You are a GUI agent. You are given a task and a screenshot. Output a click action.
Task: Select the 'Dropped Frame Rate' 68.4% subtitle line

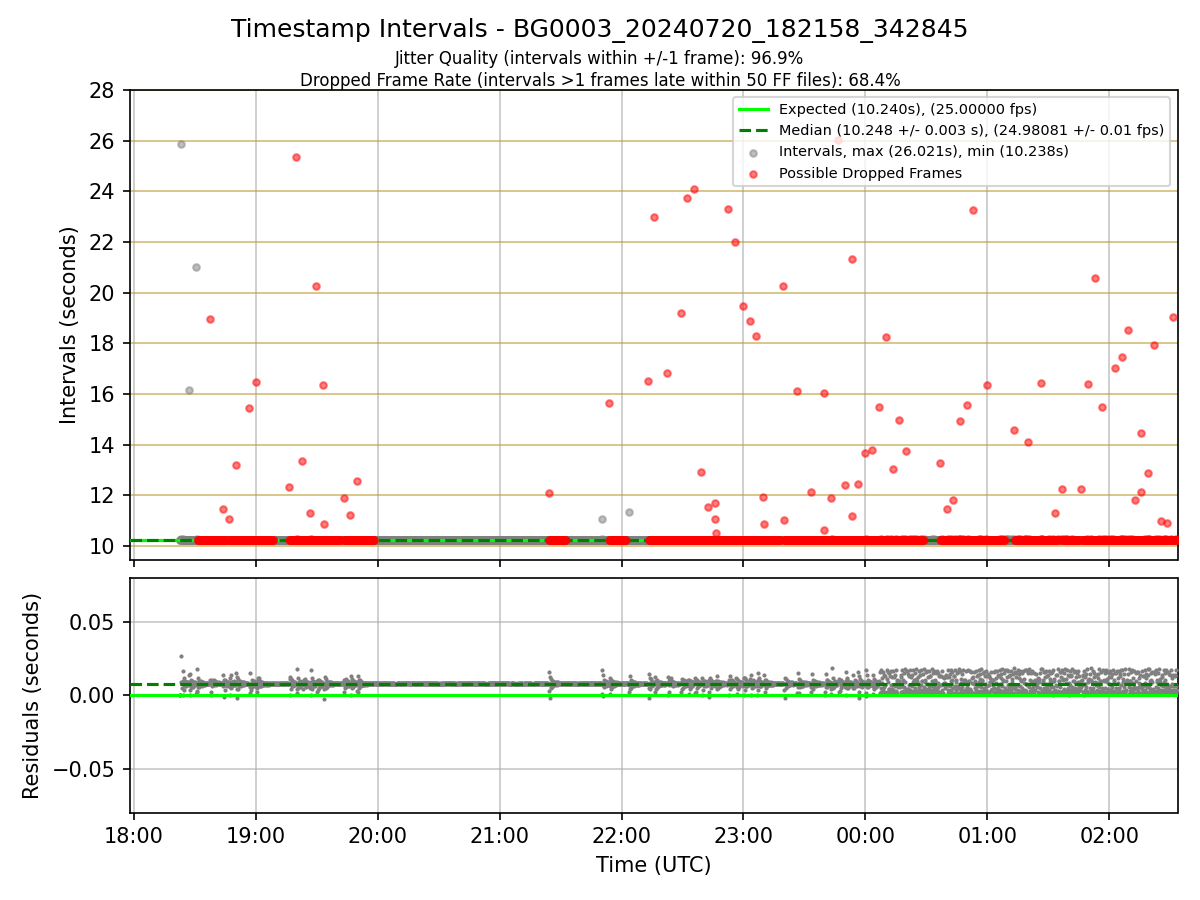pyautogui.click(x=600, y=80)
